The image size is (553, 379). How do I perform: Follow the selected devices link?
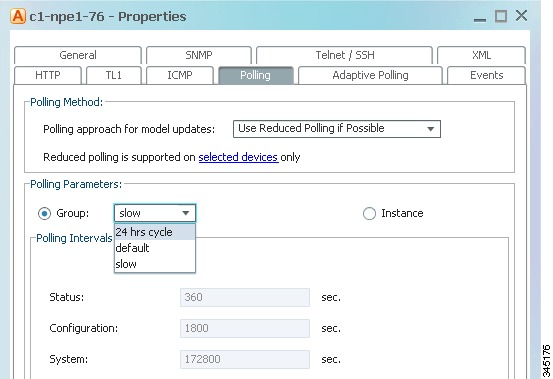[238, 157]
